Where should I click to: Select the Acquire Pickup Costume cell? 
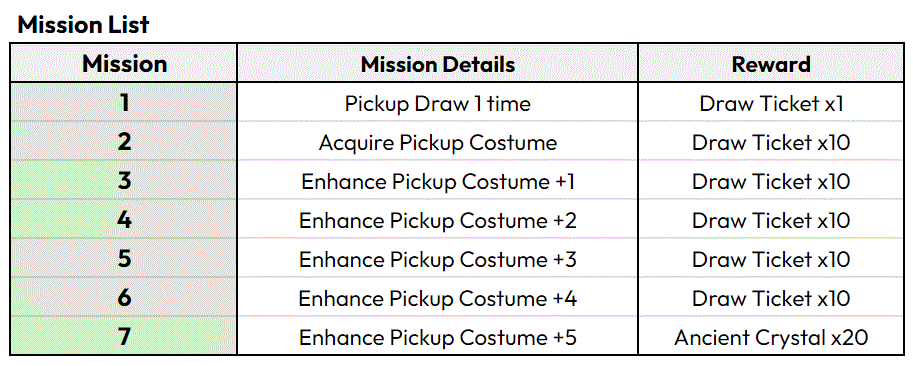click(x=437, y=142)
